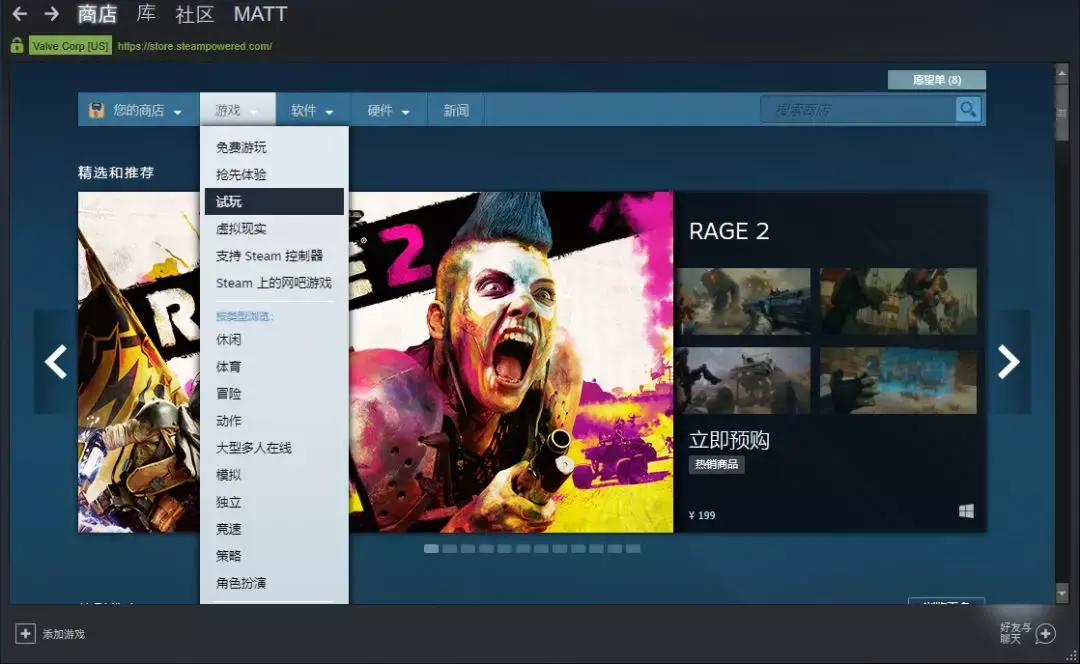The height and width of the screenshot is (664, 1080).
Task: View bottom-right RAGE 2 screenshot thumbnail
Action: 898,380
